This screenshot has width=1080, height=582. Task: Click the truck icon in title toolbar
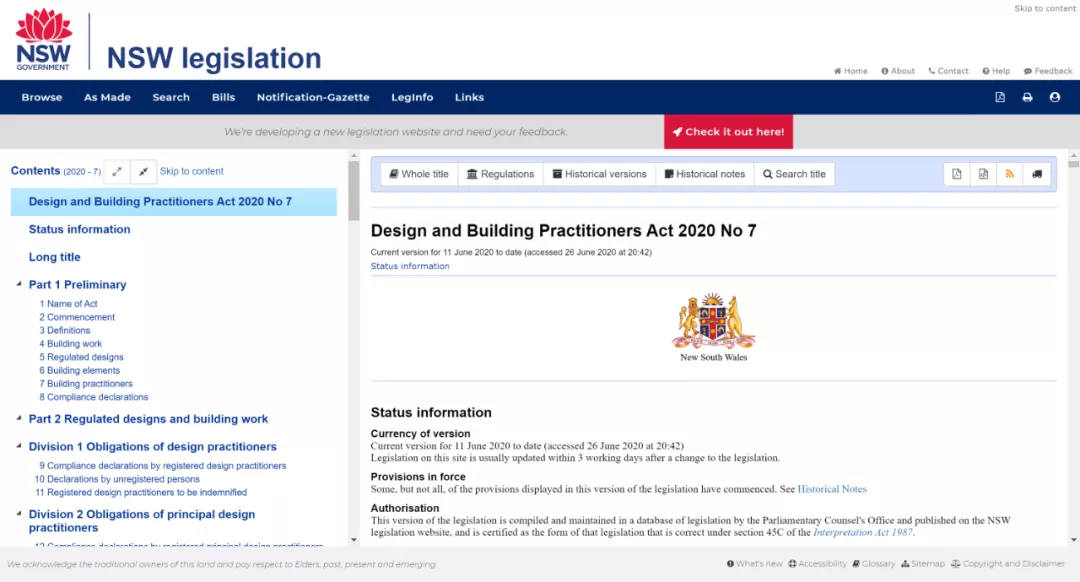(x=1037, y=174)
